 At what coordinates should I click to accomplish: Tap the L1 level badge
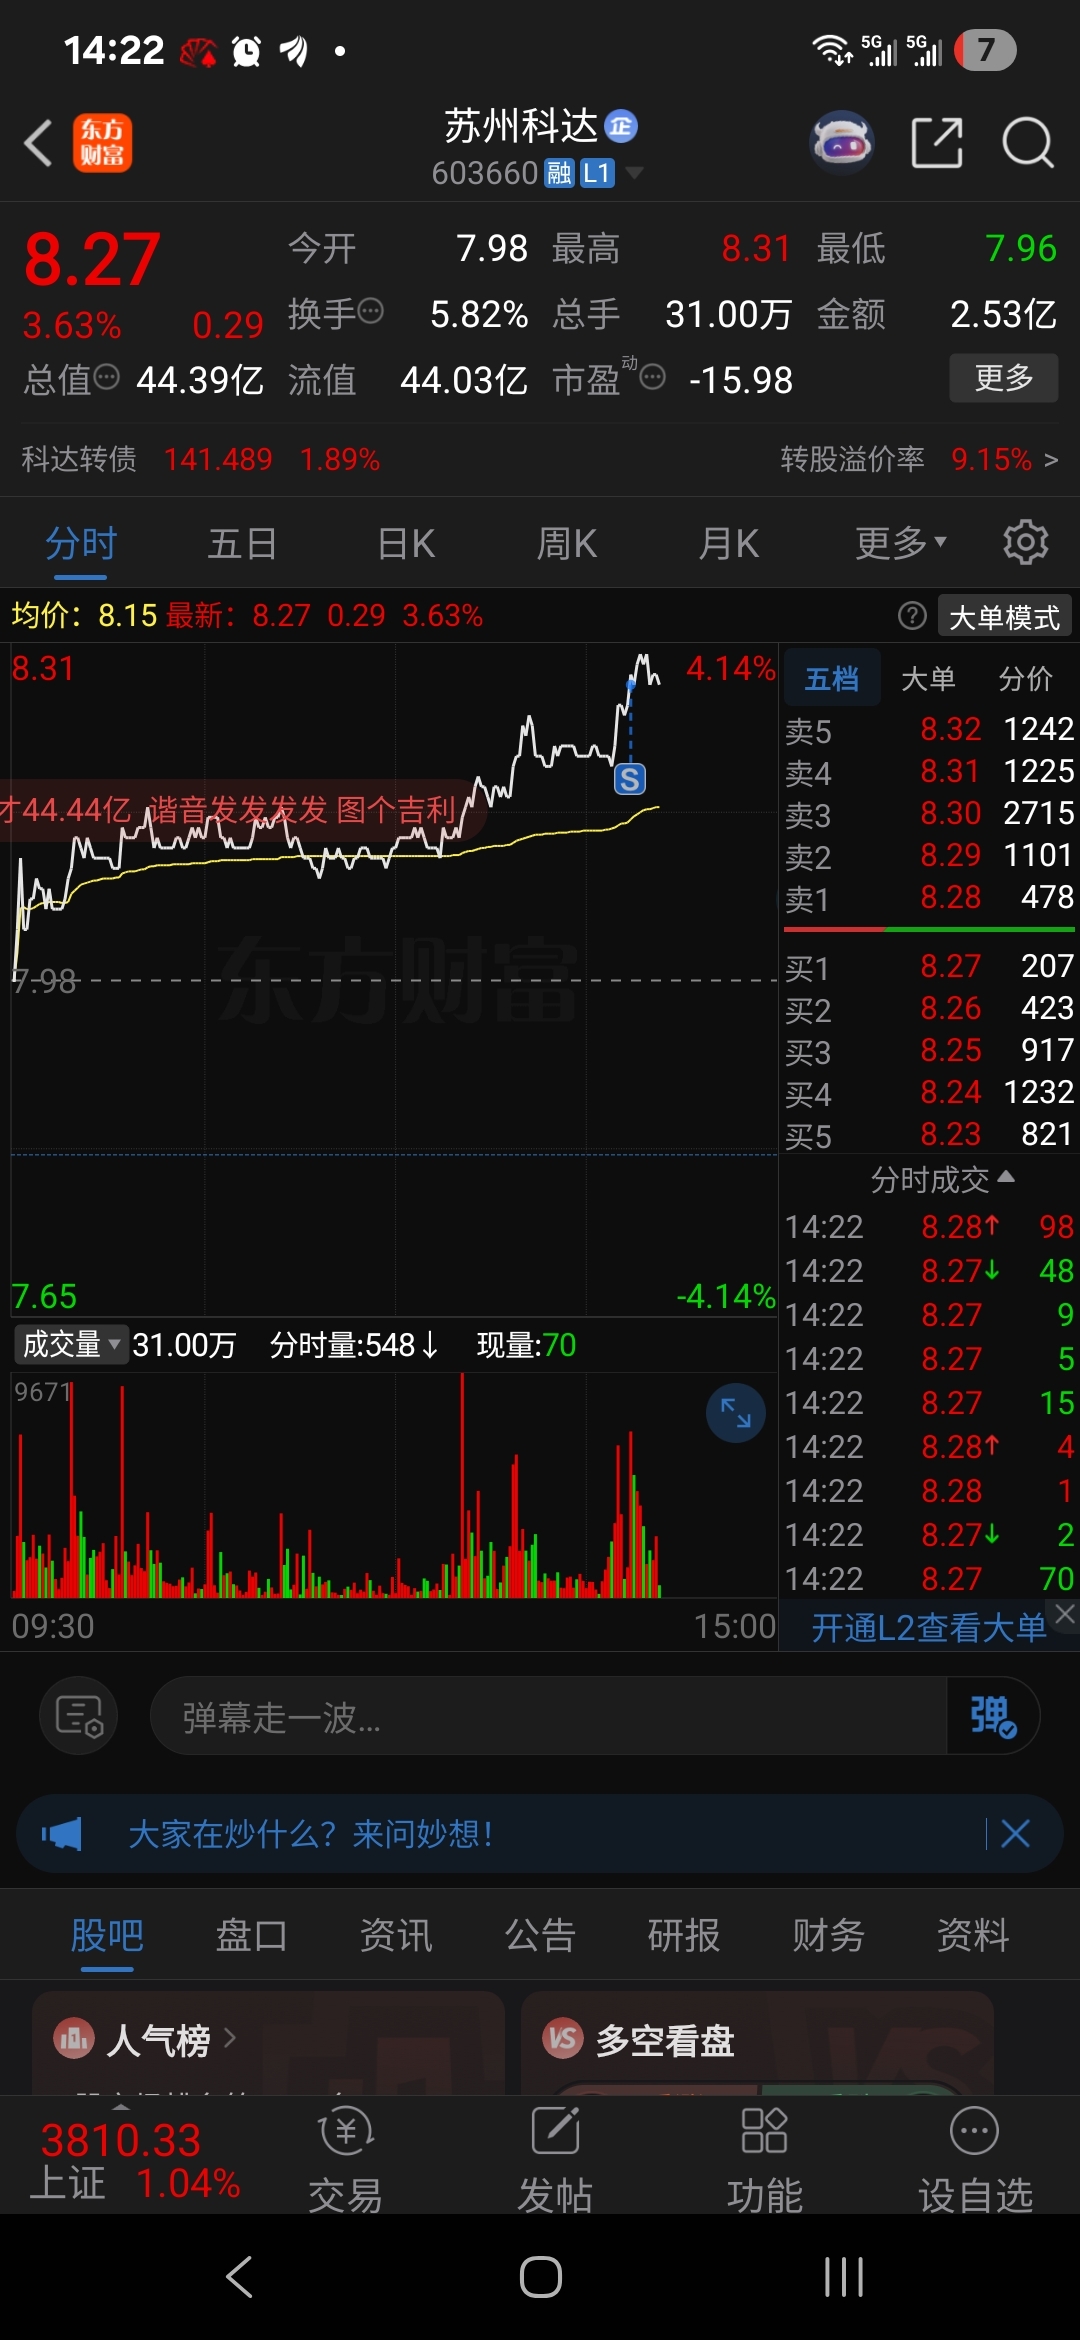point(597,173)
